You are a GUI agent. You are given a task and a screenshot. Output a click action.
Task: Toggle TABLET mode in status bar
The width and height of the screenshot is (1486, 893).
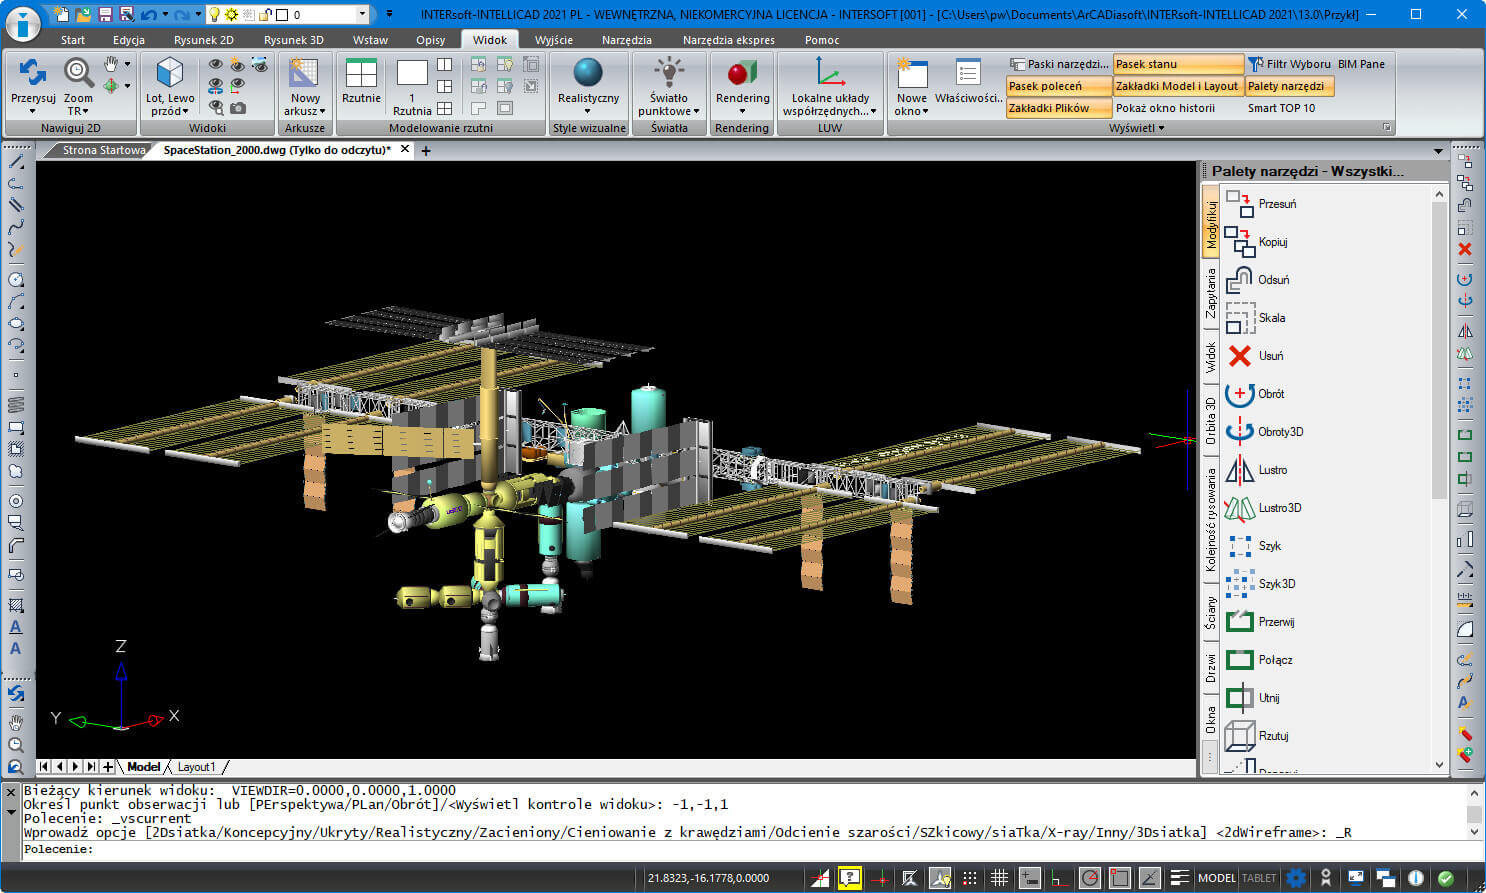click(1258, 878)
